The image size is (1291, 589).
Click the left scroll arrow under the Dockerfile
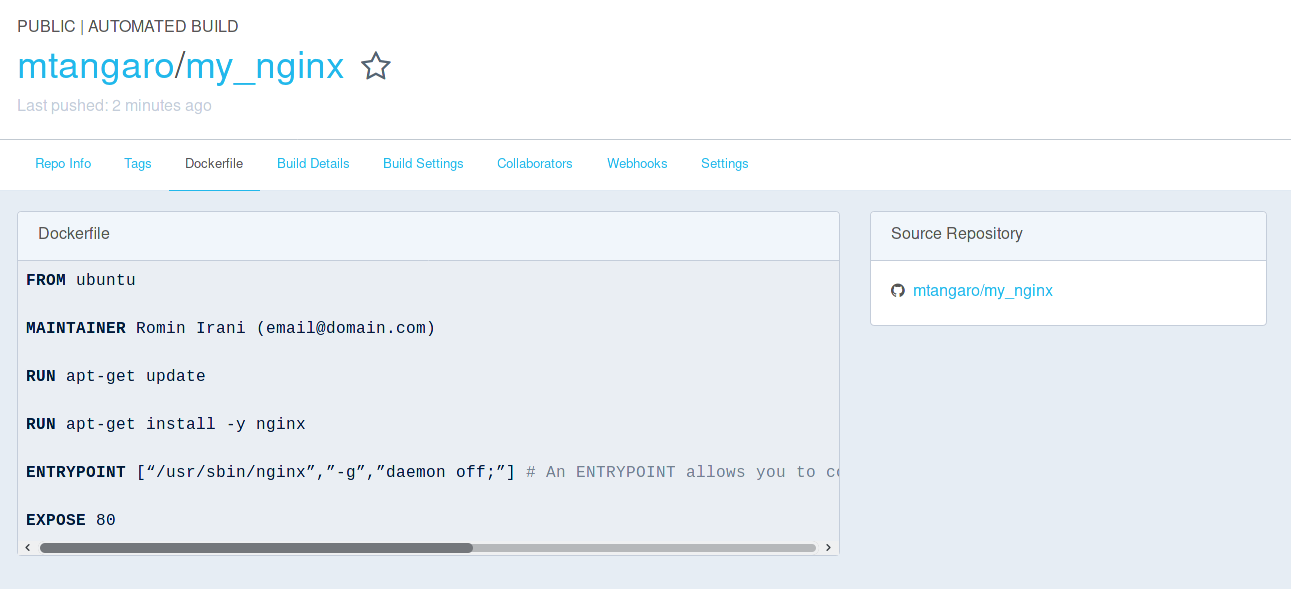click(x=28, y=548)
